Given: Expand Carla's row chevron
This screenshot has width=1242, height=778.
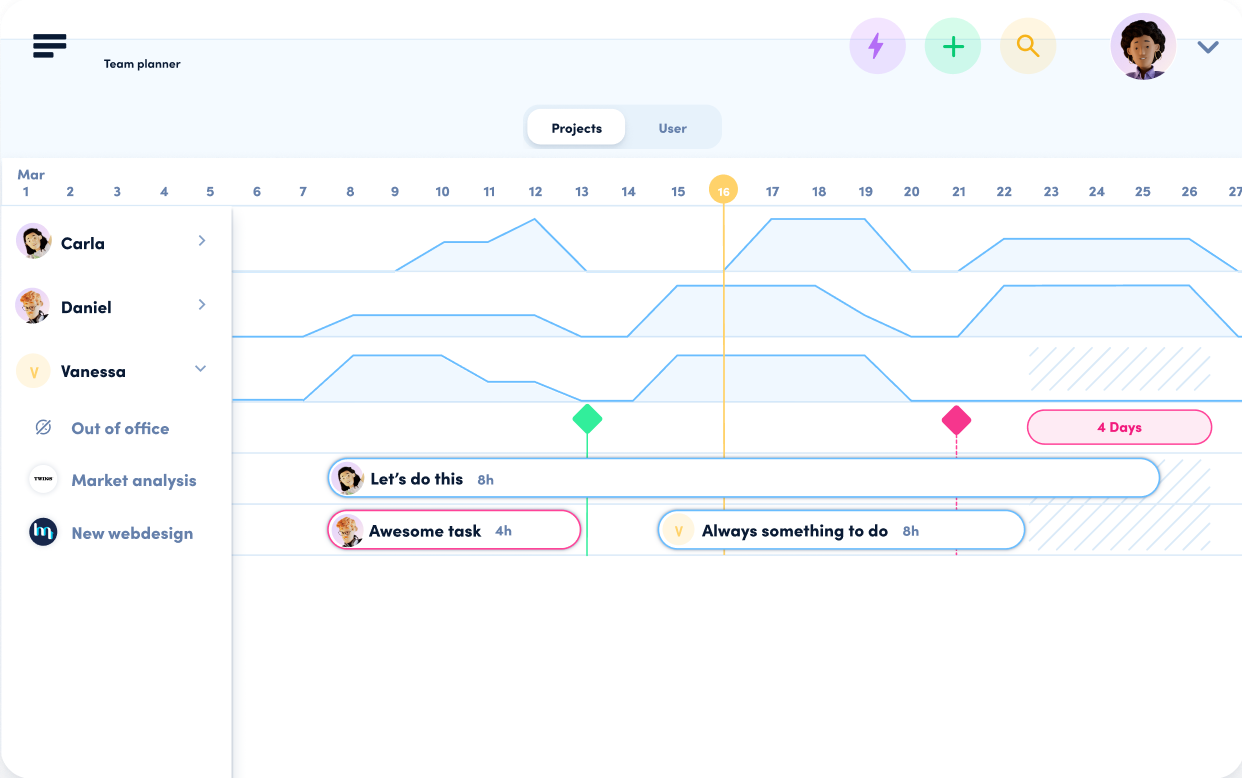Looking at the screenshot, I should (x=202, y=241).
